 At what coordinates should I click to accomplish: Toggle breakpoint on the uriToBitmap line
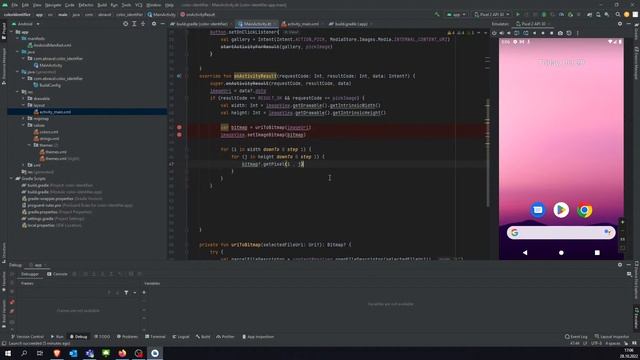tap(179, 127)
